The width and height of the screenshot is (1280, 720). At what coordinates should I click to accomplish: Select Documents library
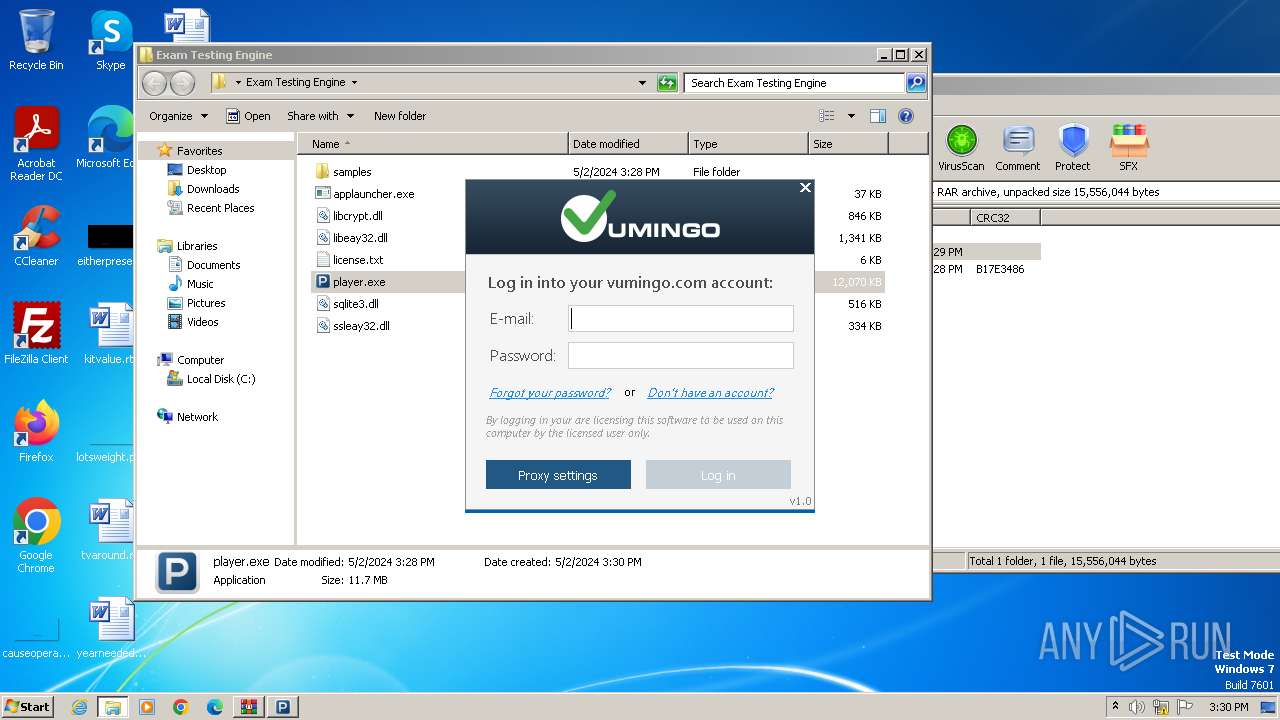click(x=204, y=265)
